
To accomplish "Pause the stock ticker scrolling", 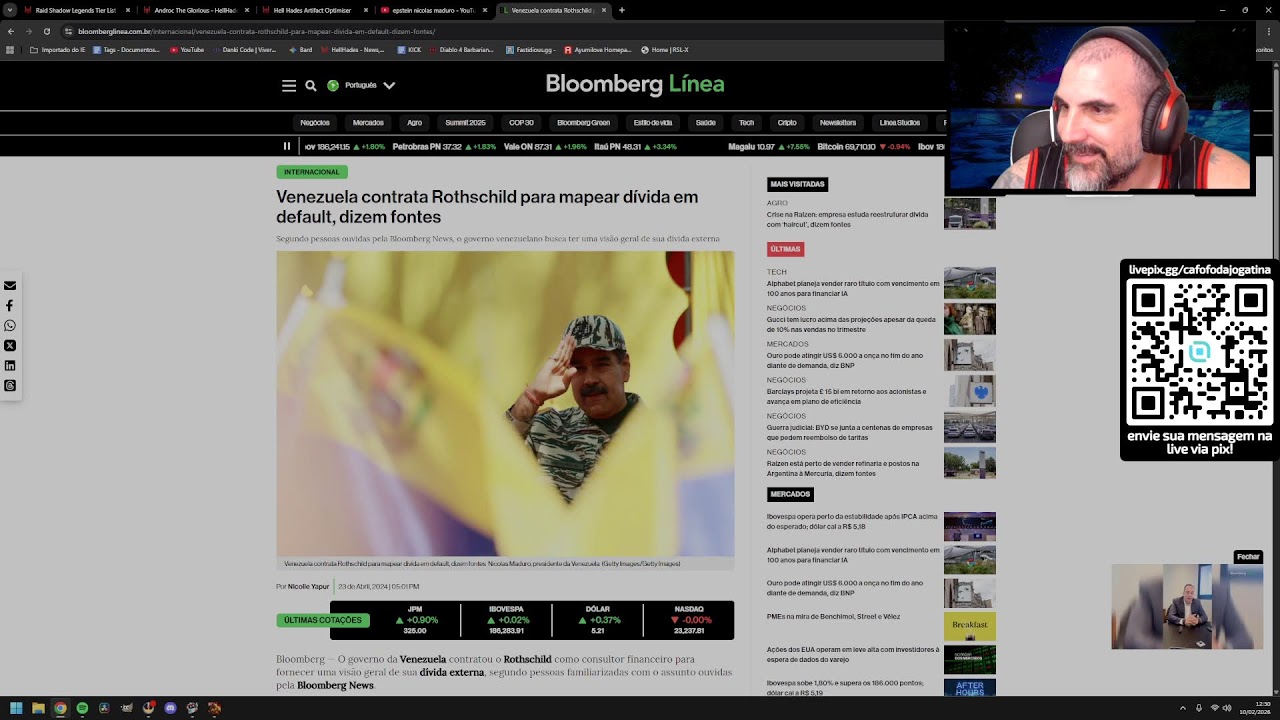I will 287,146.
